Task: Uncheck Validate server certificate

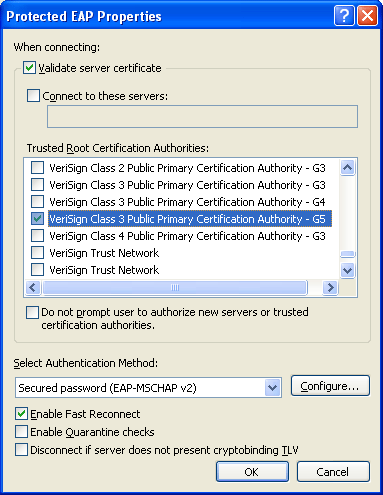Action: coord(29,68)
